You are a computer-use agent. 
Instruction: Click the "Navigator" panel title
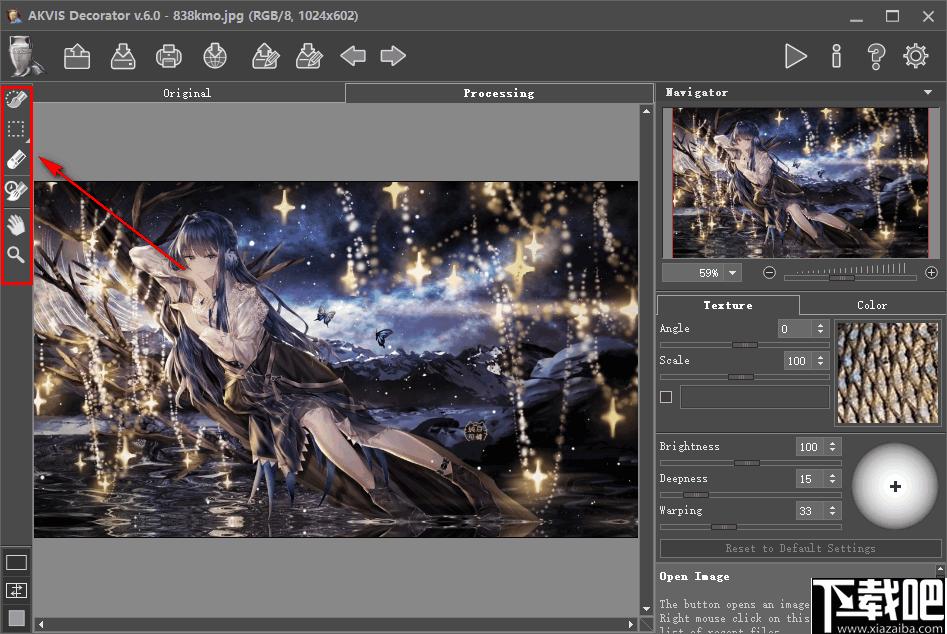pyautogui.click(x=696, y=92)
